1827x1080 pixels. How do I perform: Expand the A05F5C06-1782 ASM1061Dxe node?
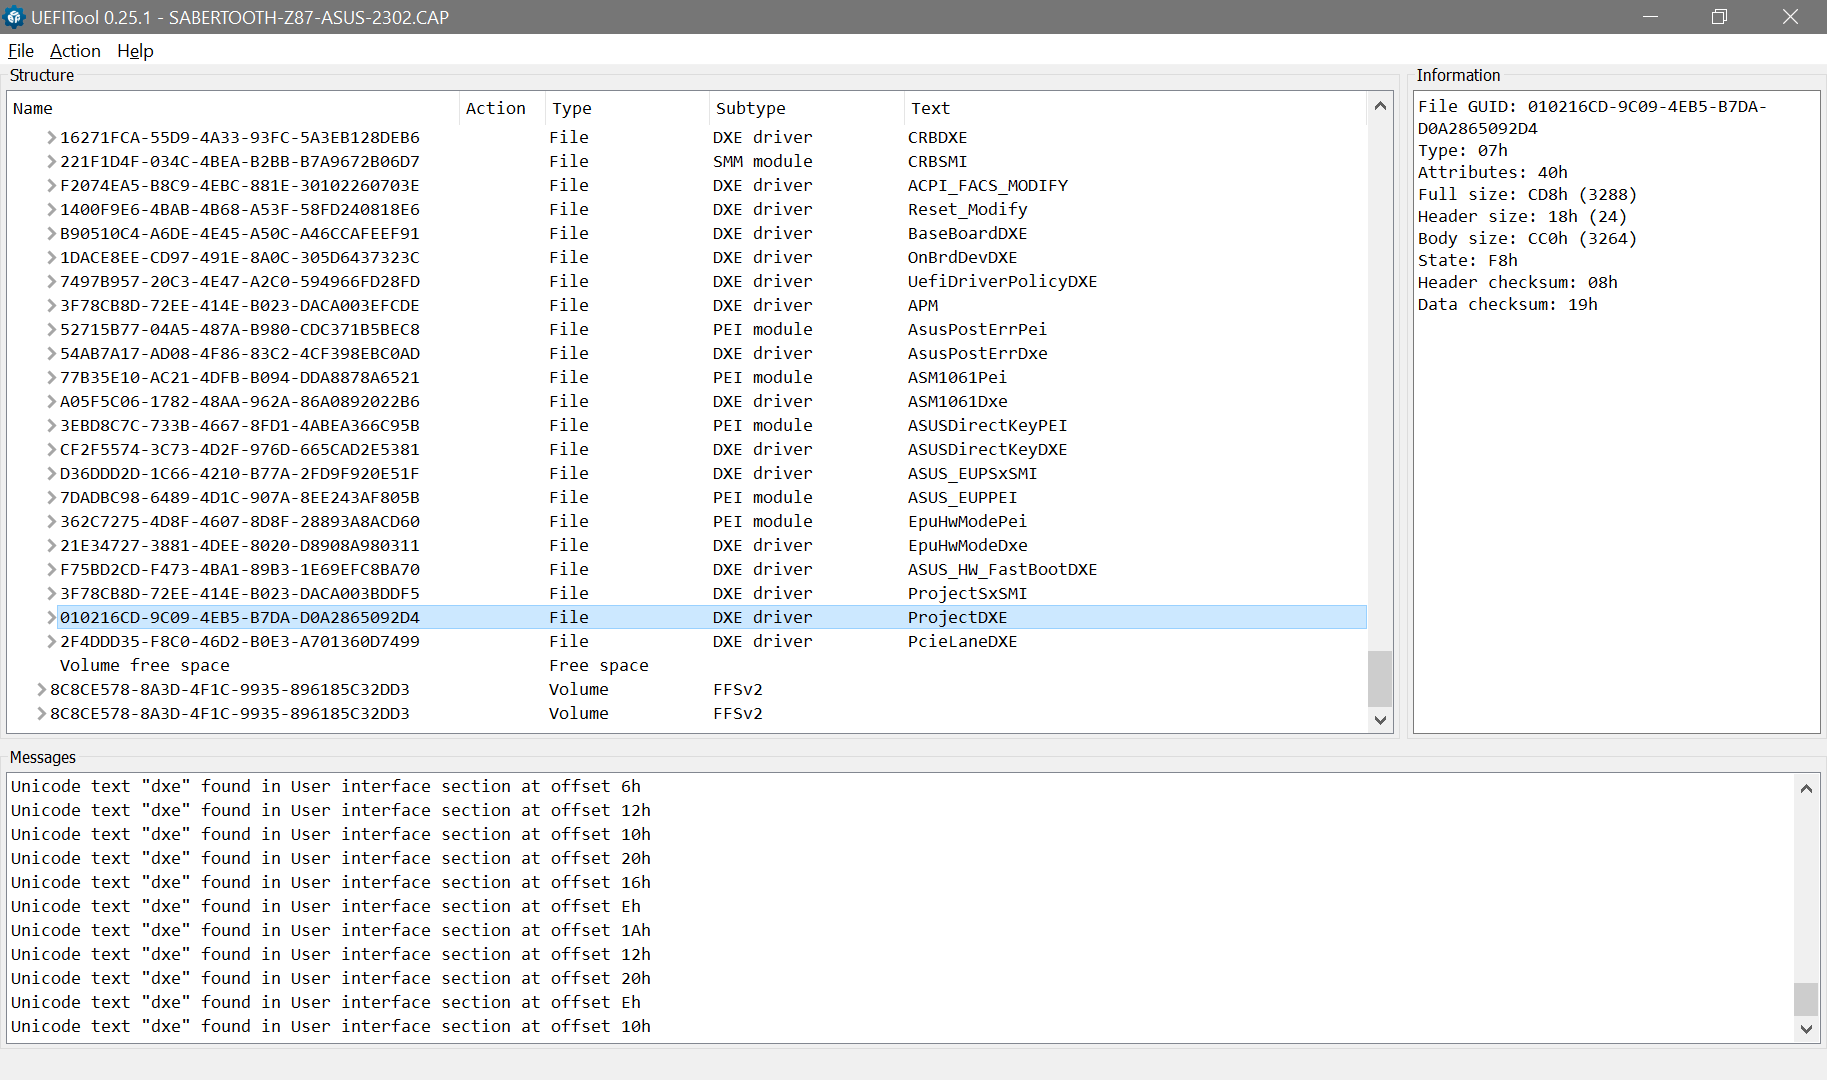pos(51,401)
